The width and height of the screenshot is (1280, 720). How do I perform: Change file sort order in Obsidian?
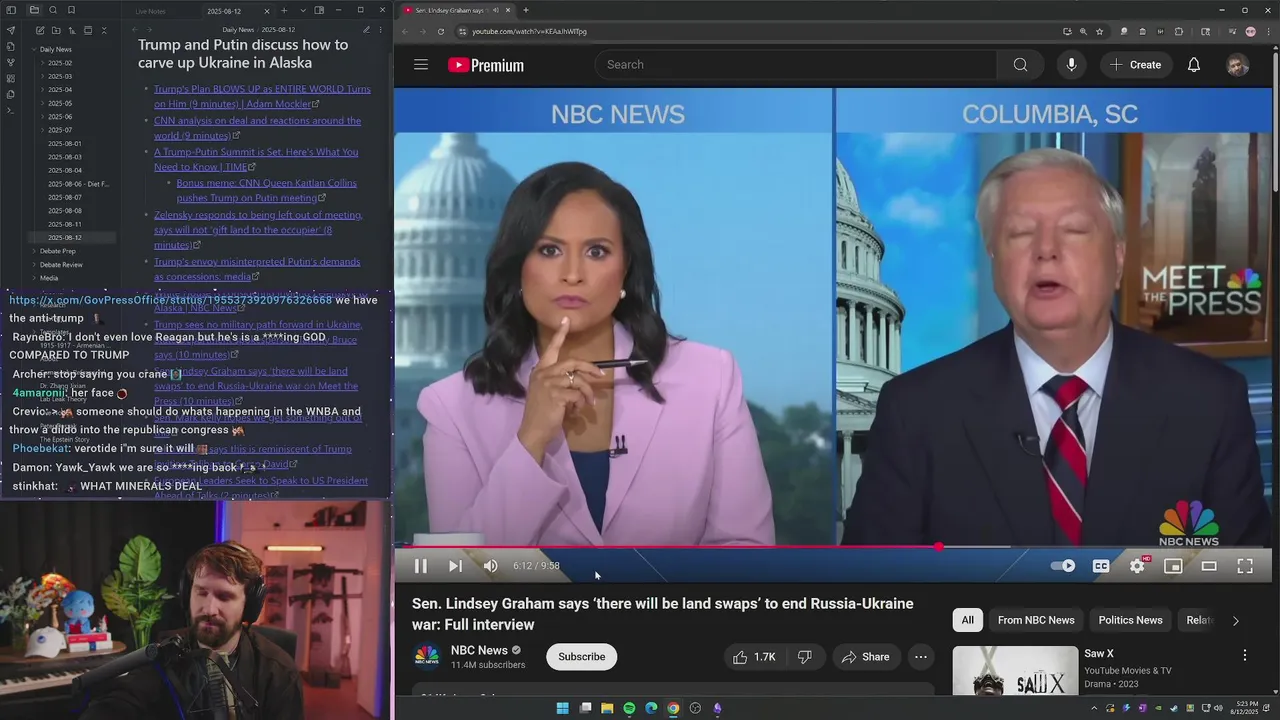(x=72, y=31)
